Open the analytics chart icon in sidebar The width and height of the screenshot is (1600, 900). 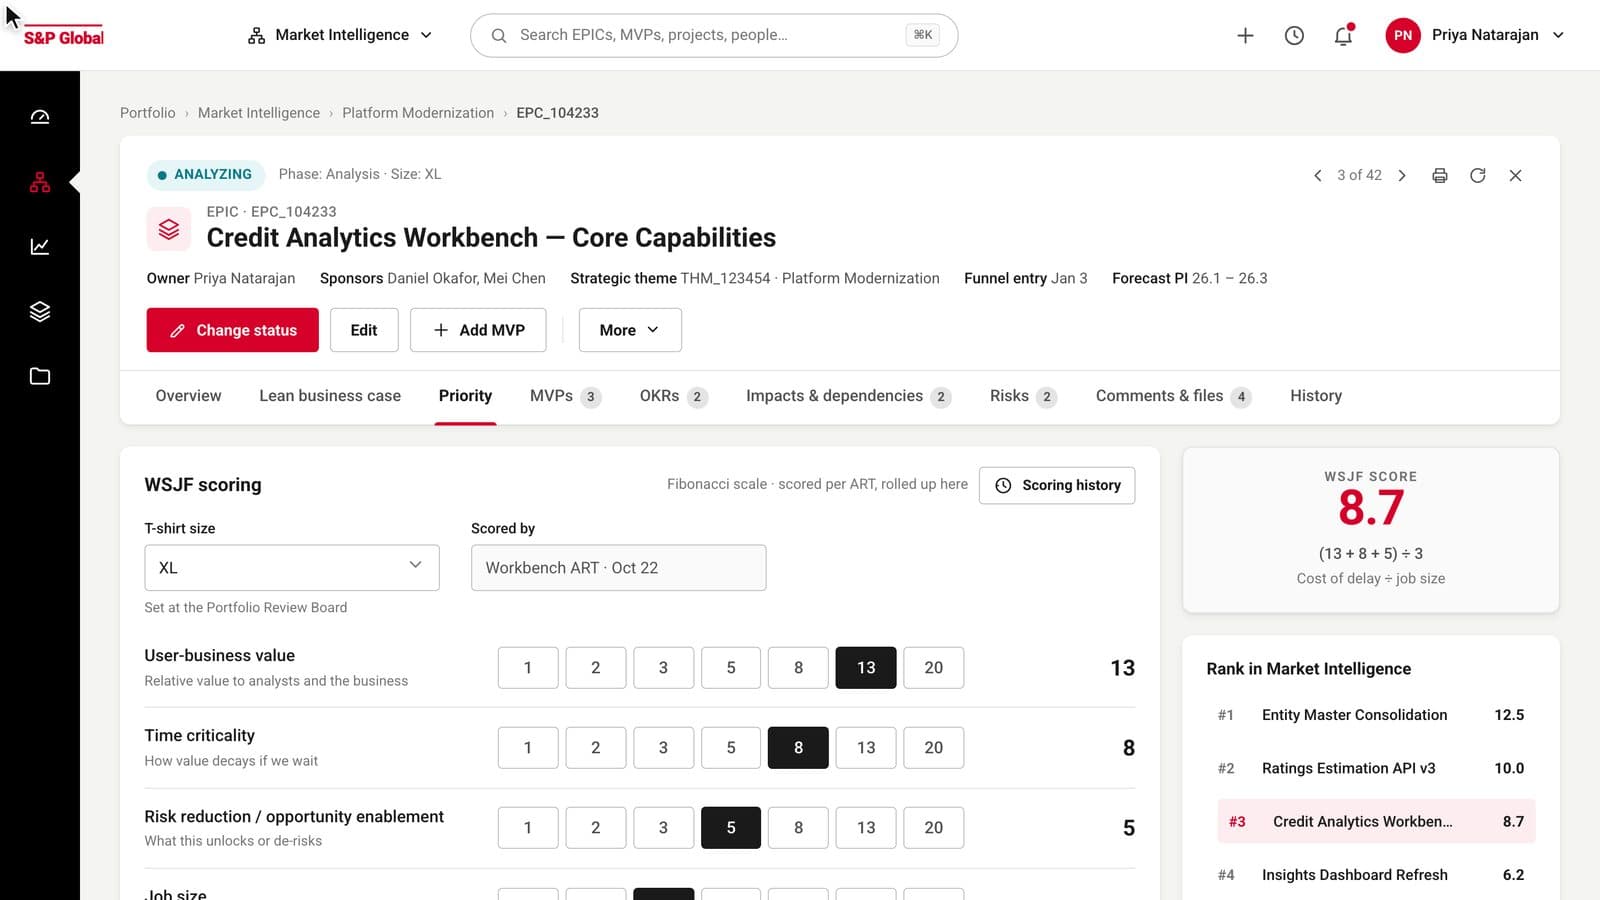pyautogui.click(x=40, y=246)
